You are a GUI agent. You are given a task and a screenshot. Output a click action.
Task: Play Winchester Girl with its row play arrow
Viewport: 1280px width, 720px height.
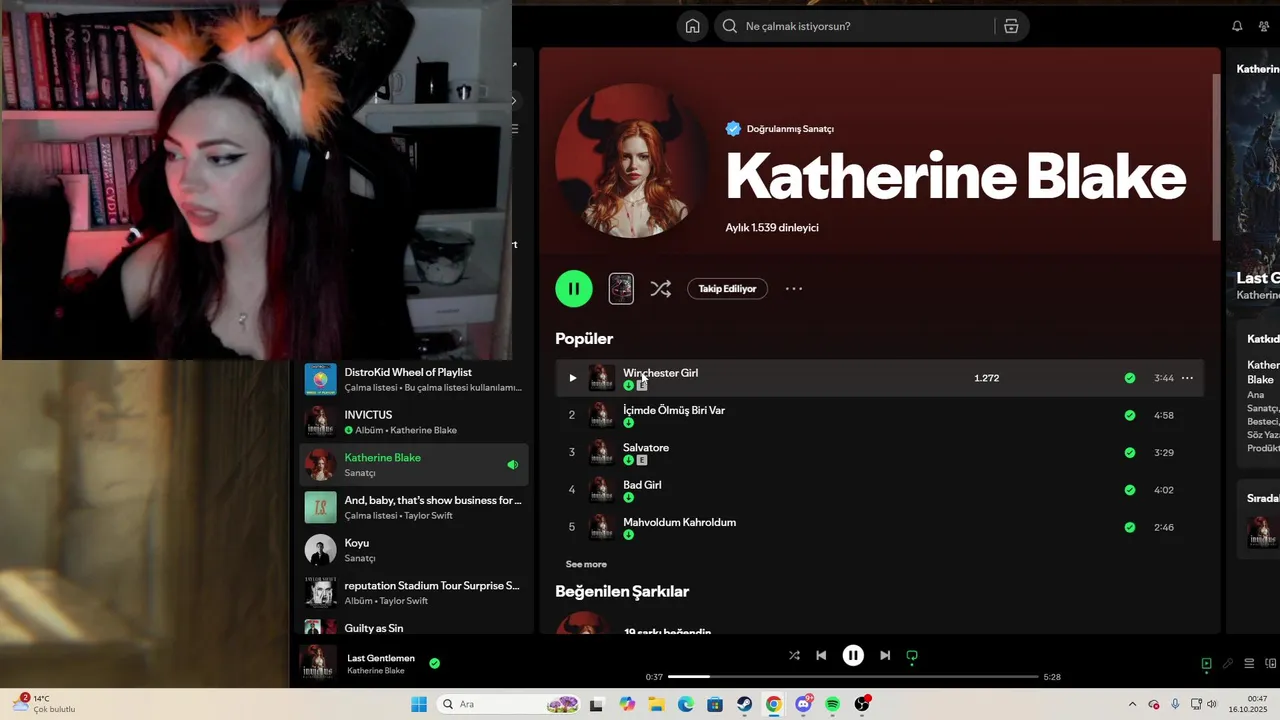click(x=572, y=378)
